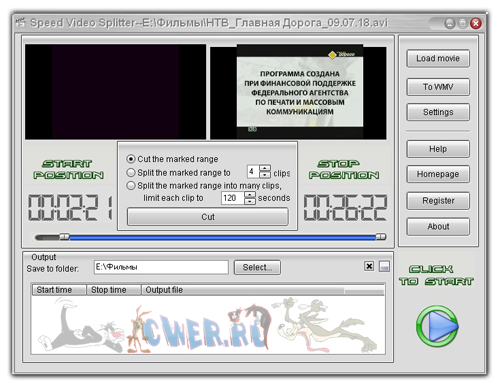The image size is (500, 388).
Task: Click the CLICK TO START graphic
Action: (436, 275)
